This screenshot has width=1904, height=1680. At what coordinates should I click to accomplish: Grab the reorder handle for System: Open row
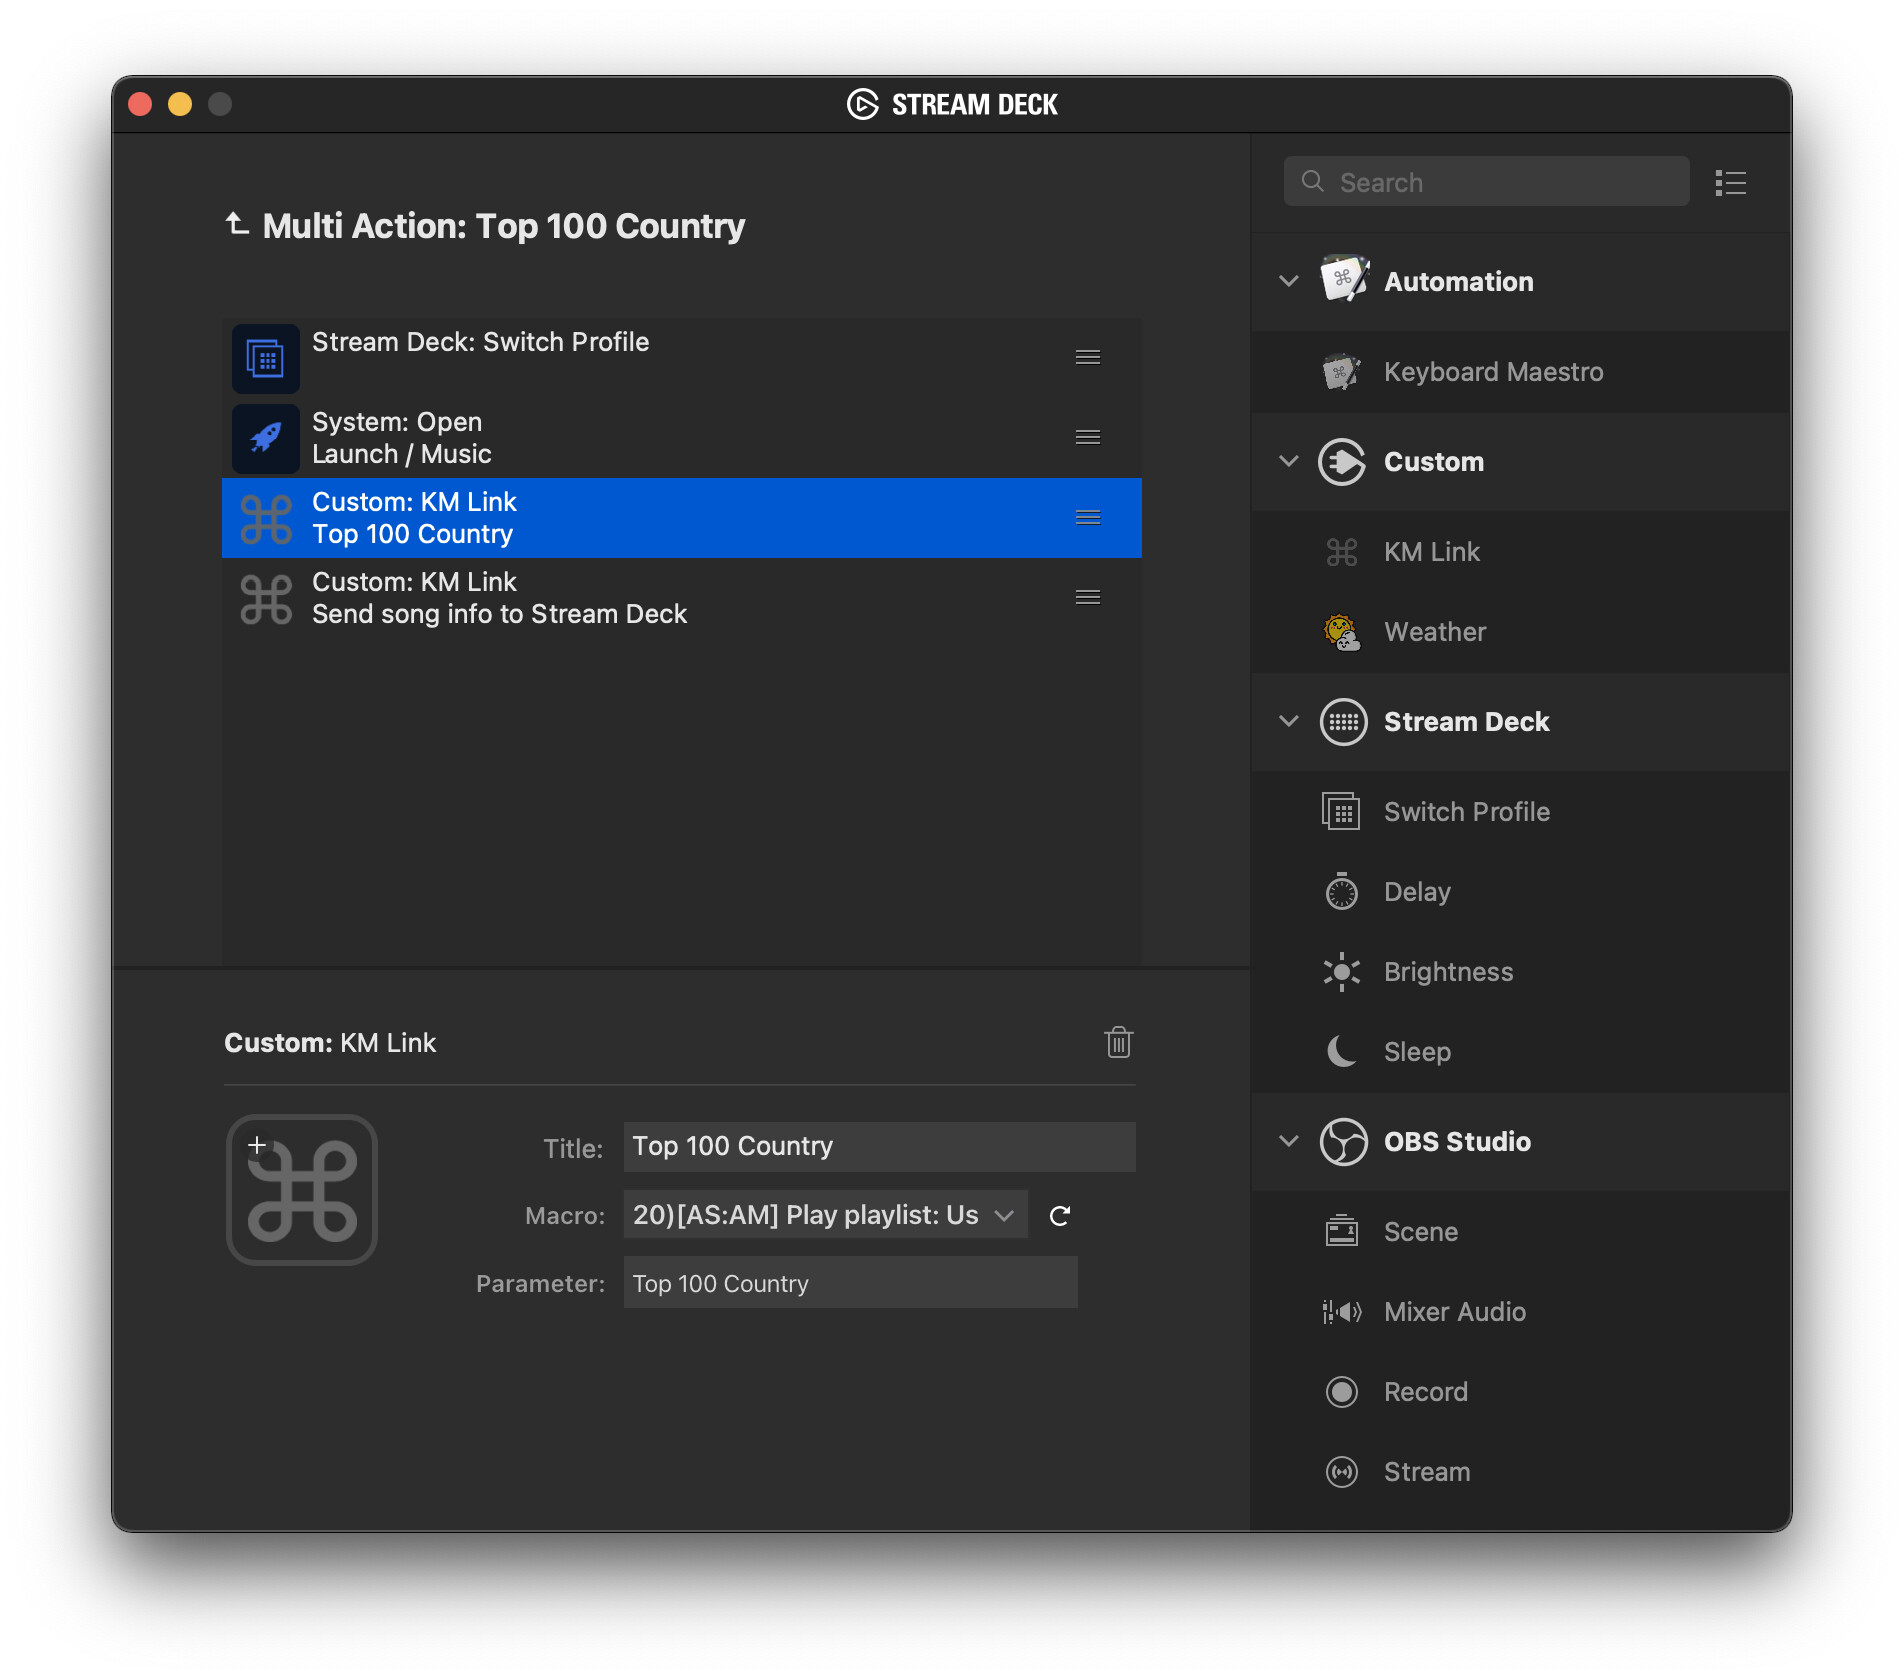point(1088,437)
